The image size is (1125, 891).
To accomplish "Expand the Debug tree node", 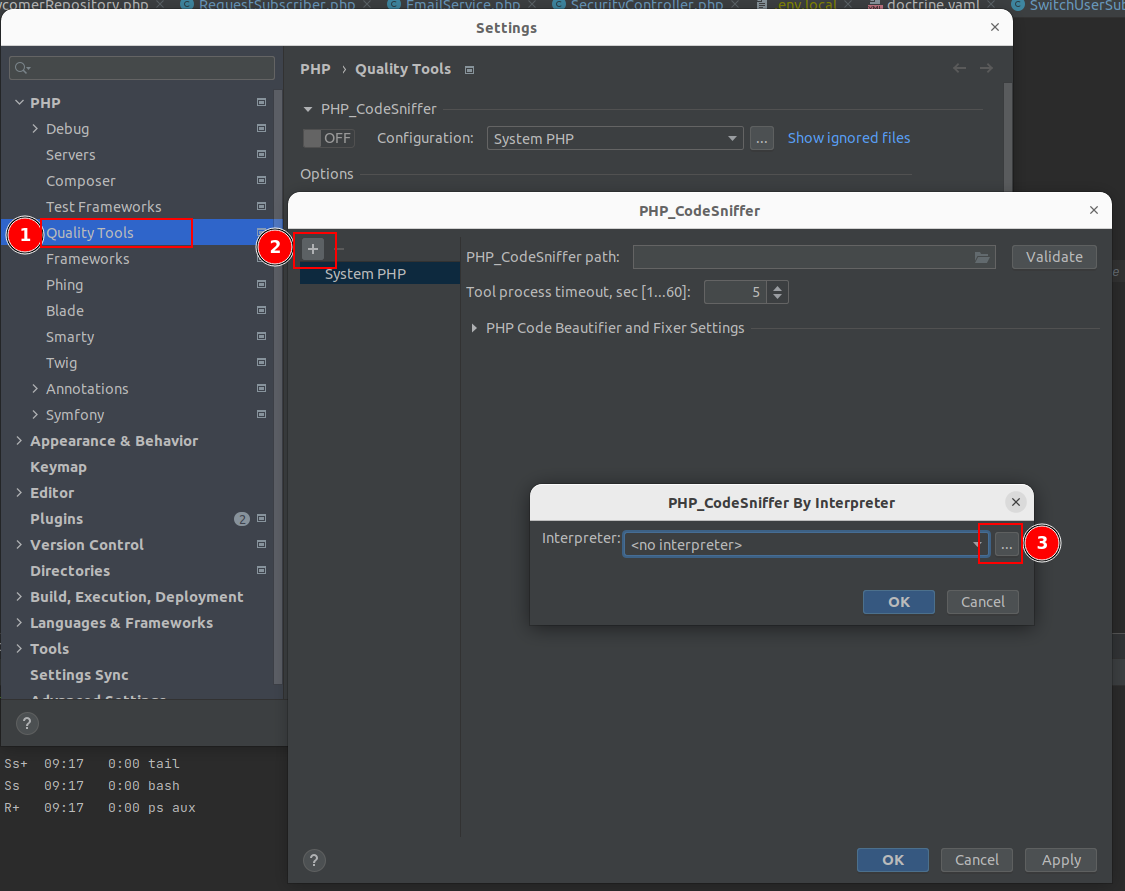I will 35,129.
